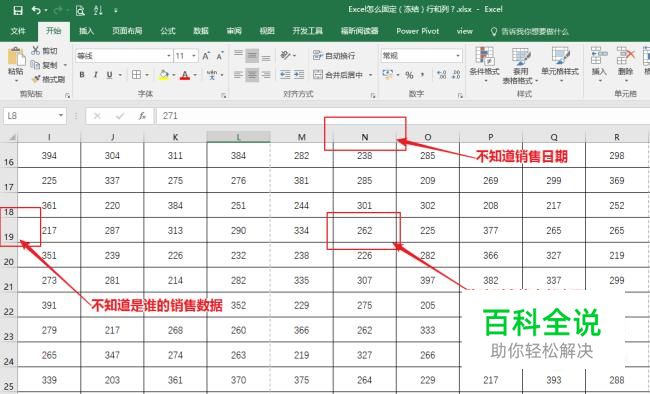The height and width of the screenshot is (394, 650).
Task: Click the formula bar showing 271
Action: pos(402,116)
